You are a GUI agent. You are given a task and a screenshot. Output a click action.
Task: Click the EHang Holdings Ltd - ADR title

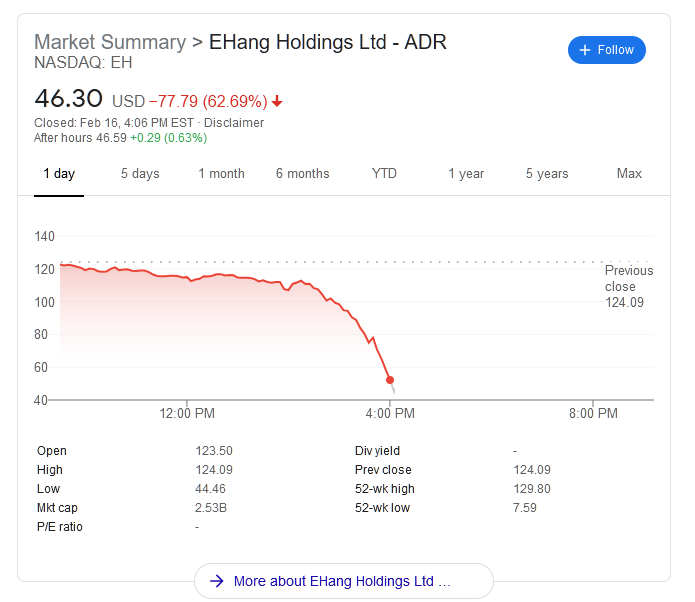click(327, 42)
